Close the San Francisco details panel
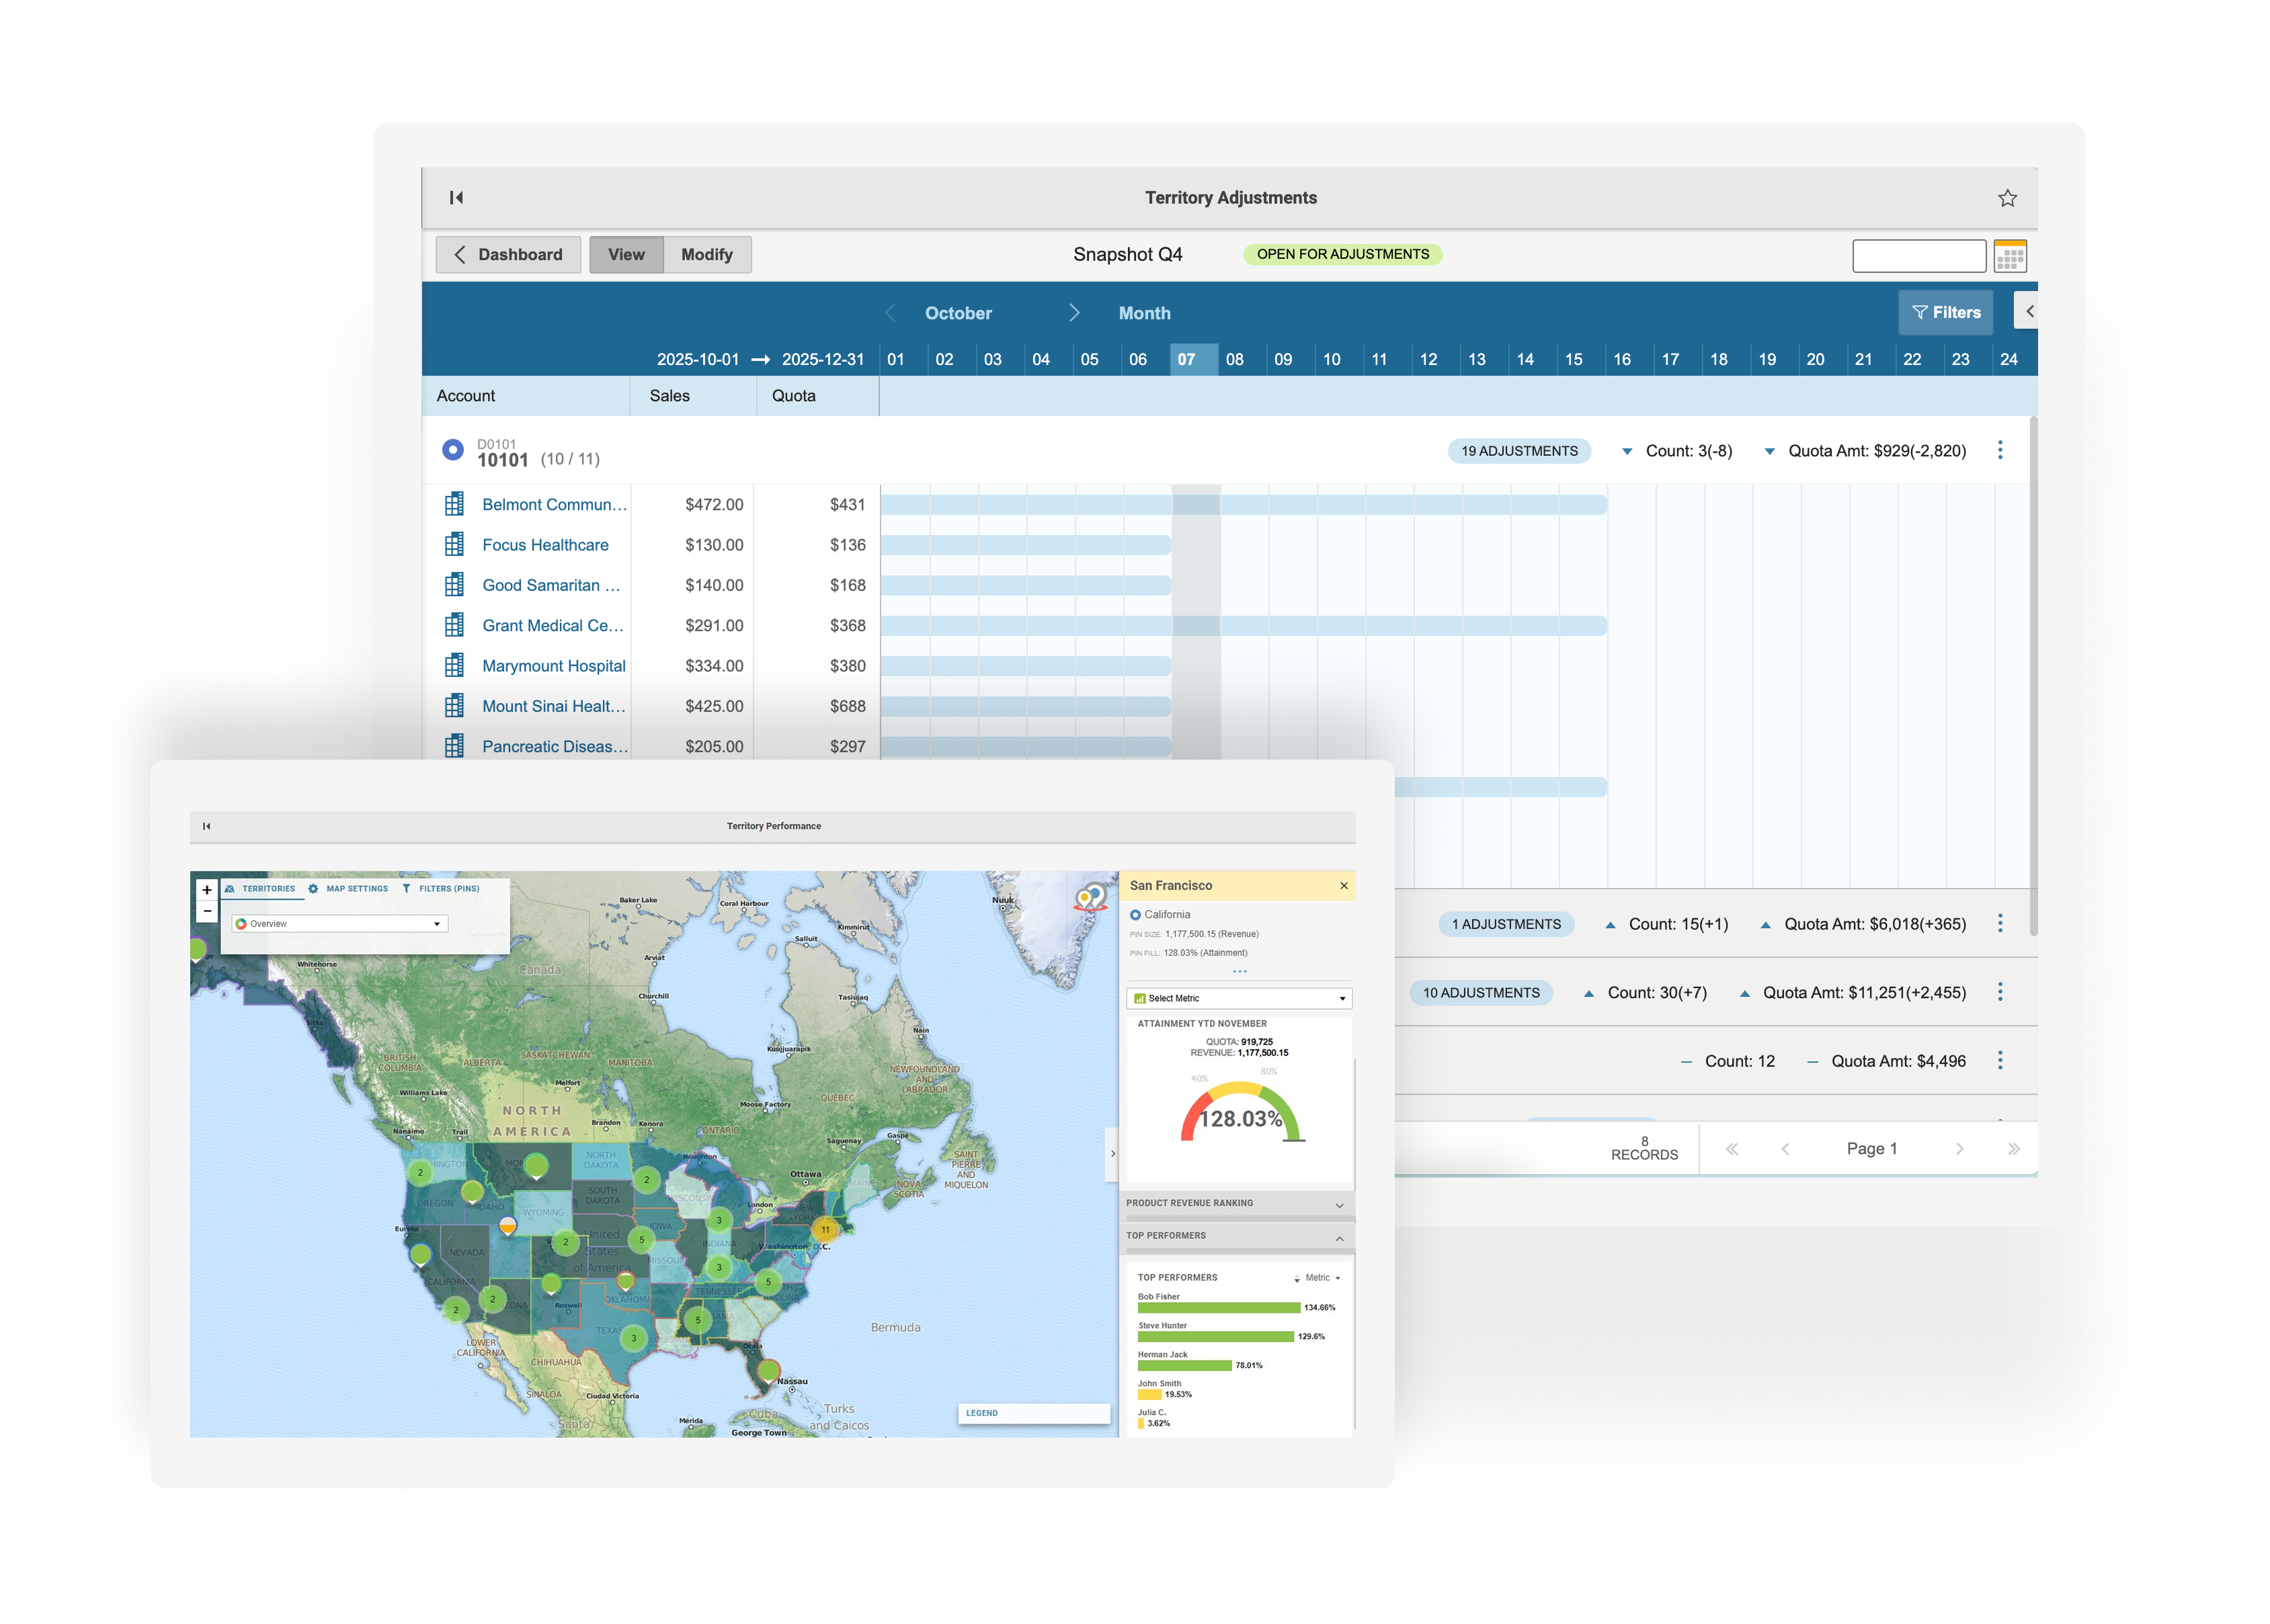This screenshot has height=1624, width=2270. (1344, 885)
